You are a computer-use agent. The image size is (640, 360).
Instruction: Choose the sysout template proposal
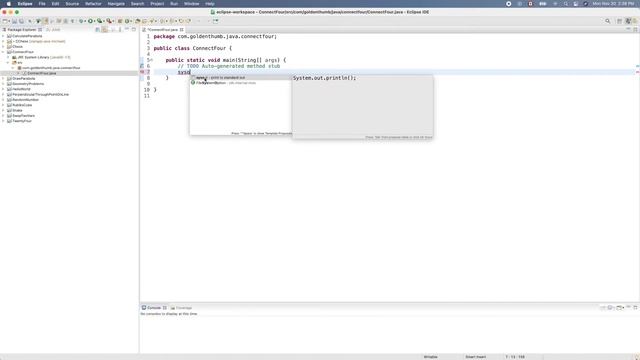click(x=241, y=78)
